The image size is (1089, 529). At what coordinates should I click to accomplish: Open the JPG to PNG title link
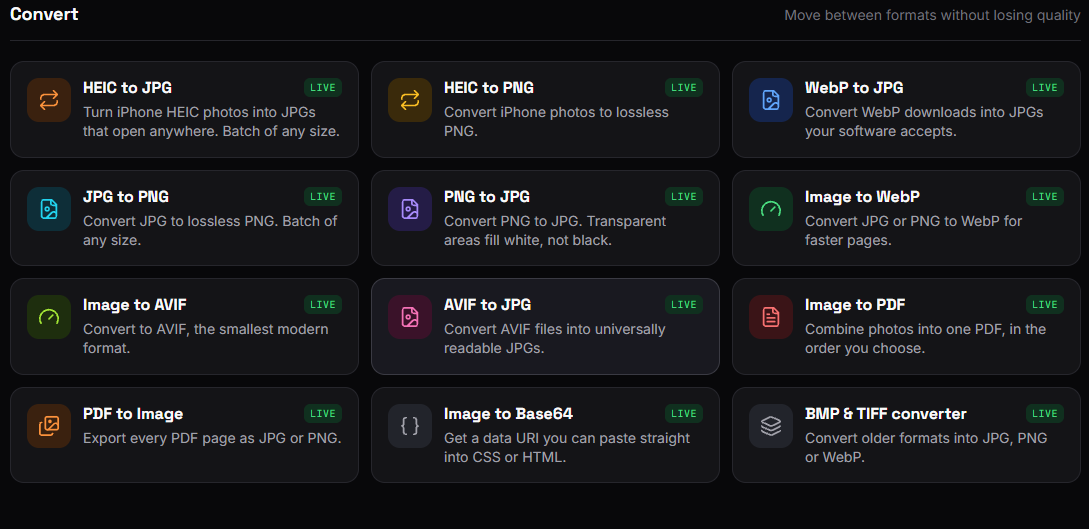pos(126,196)
